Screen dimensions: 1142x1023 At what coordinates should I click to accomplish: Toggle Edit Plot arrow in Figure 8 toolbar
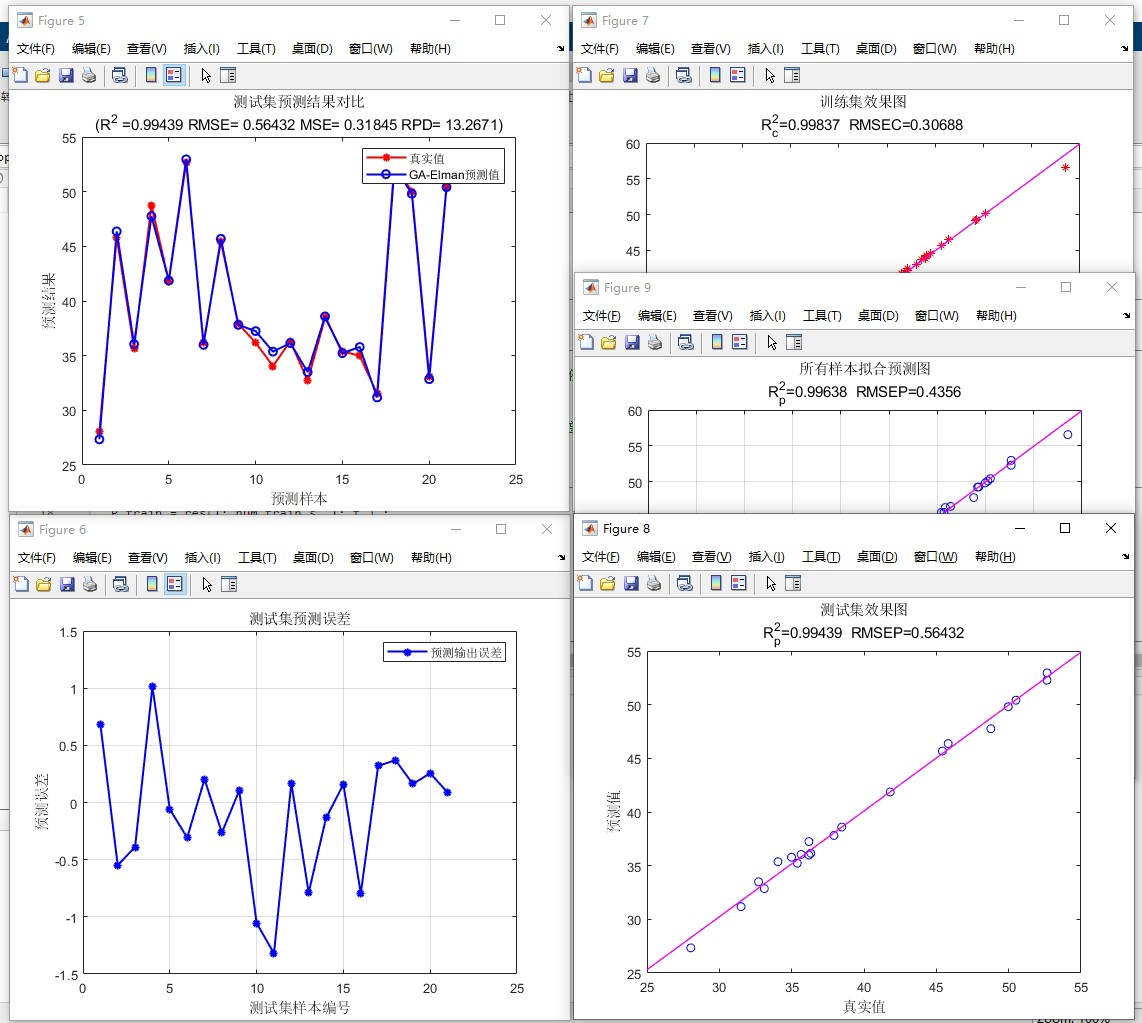(x=771, y=583)
